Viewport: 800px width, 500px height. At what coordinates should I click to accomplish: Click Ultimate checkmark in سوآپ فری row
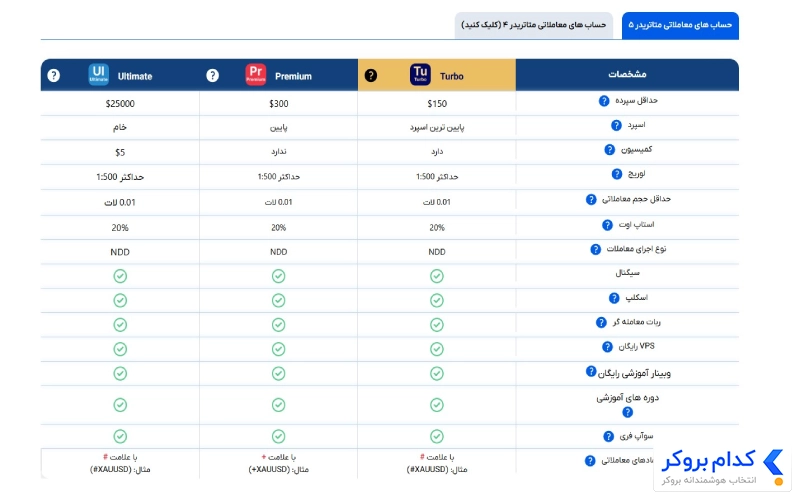click(120, 436)
